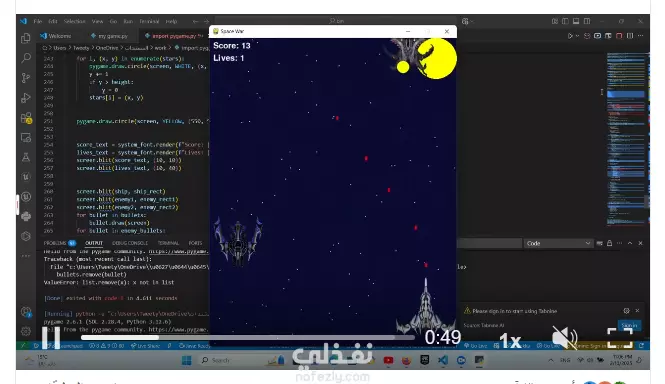The image size is (665, 384).
Task: Open the Accounts icon in activity bar
Action: point(26,312)
